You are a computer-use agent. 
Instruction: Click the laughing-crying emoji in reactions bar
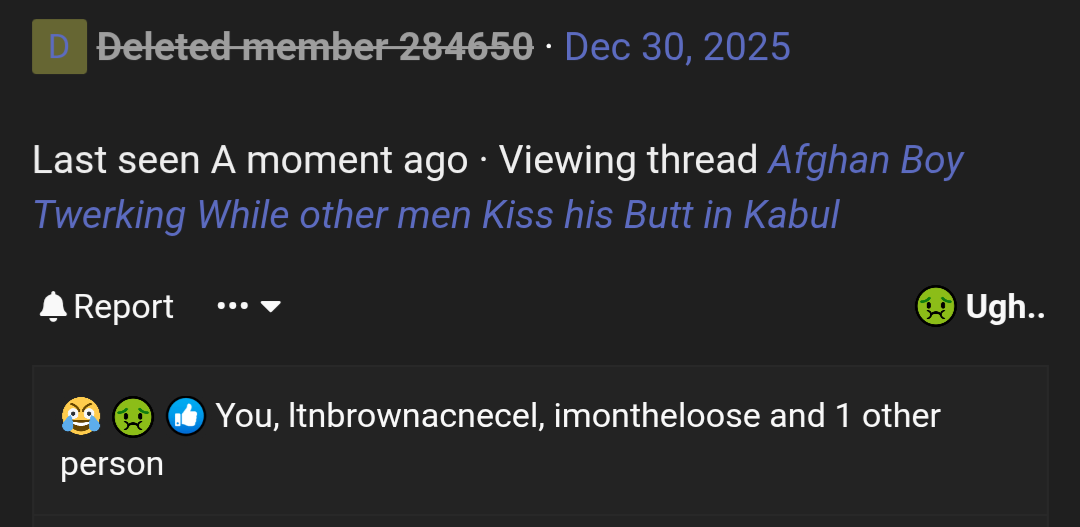(81, 415)
